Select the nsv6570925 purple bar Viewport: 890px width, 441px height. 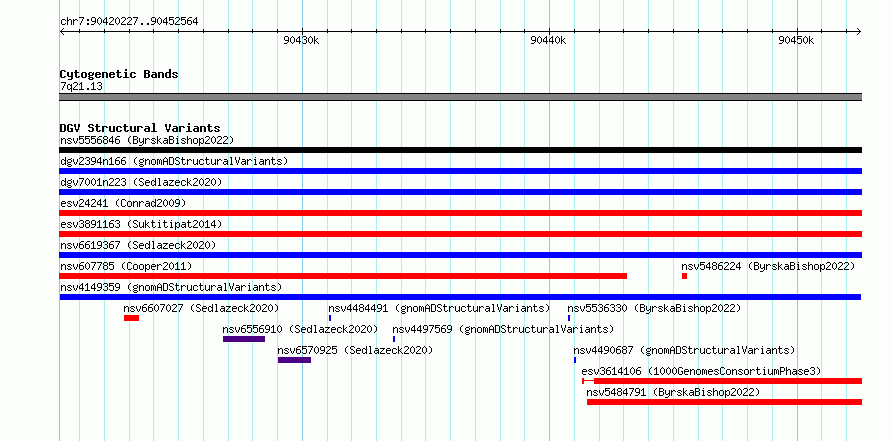point(295,360)
